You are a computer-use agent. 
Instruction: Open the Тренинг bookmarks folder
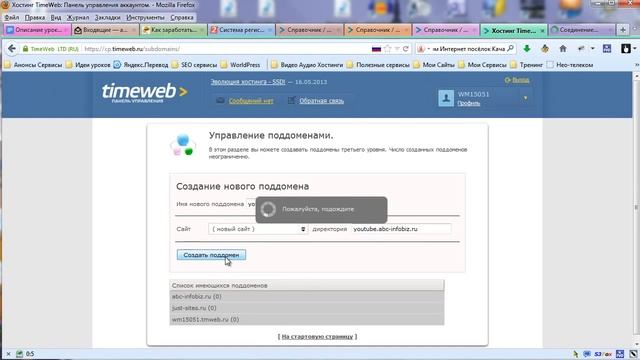pyautogui.click(x=527, y=64)
